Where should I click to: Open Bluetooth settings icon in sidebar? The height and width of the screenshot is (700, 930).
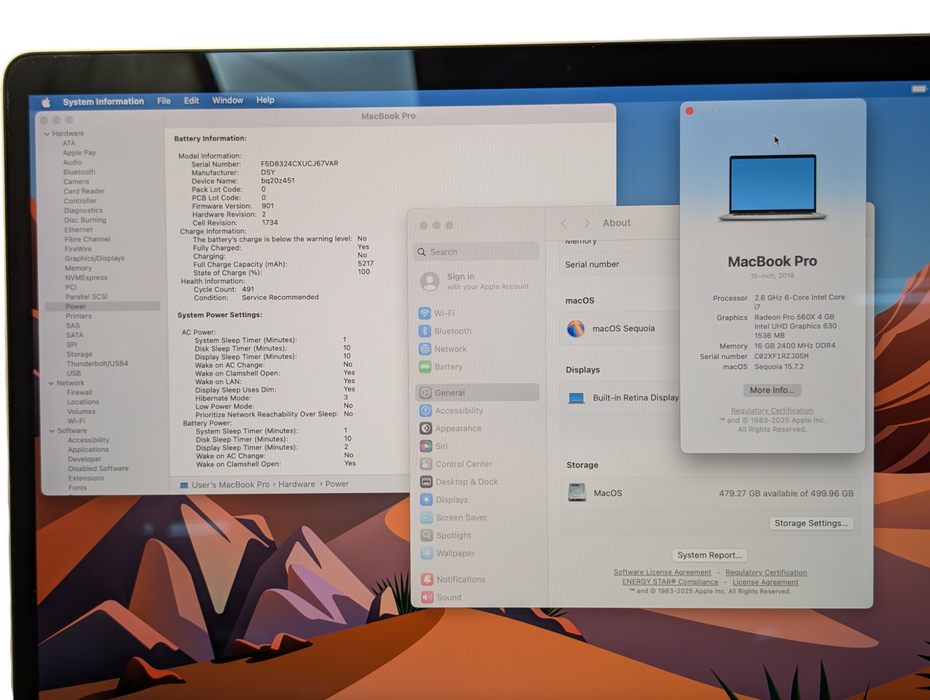tap(425, 331)
